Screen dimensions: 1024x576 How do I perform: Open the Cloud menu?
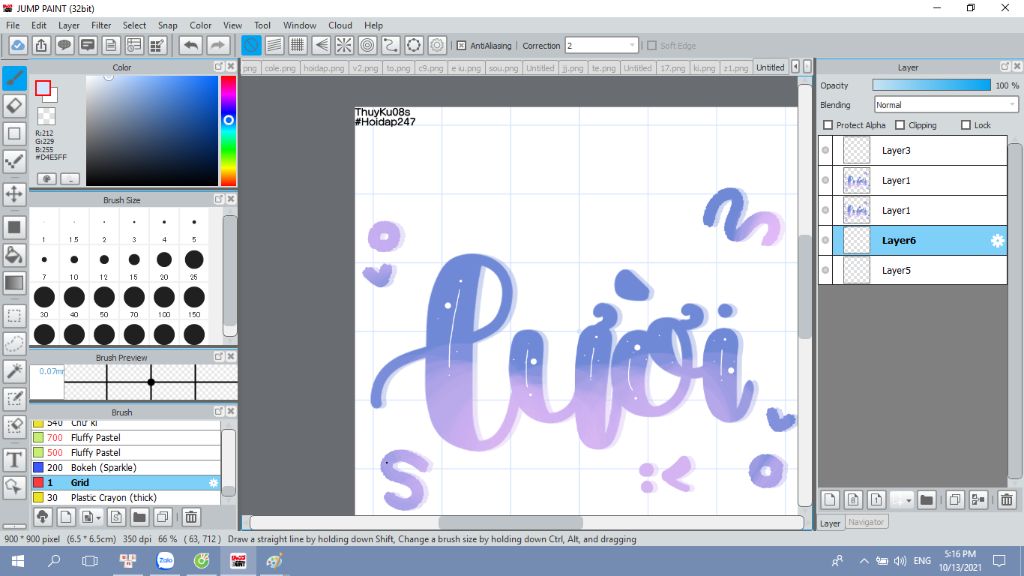point(340,25)
